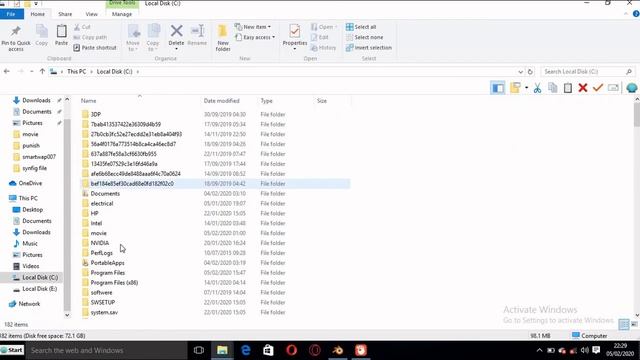Select the electrical folder

point(102,203)
